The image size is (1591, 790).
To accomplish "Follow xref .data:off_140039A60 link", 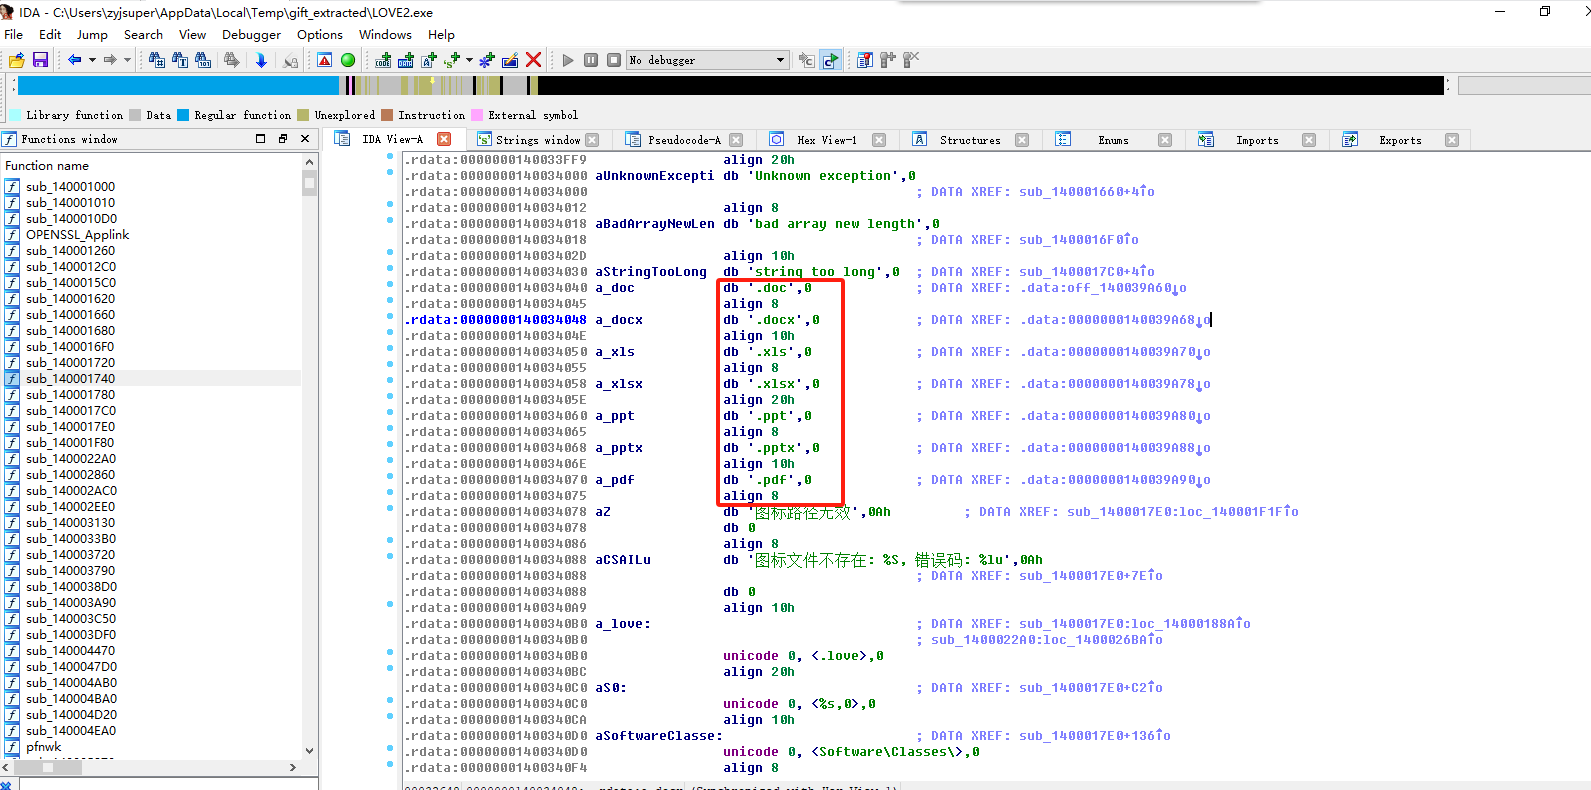I will [1103, 288].
